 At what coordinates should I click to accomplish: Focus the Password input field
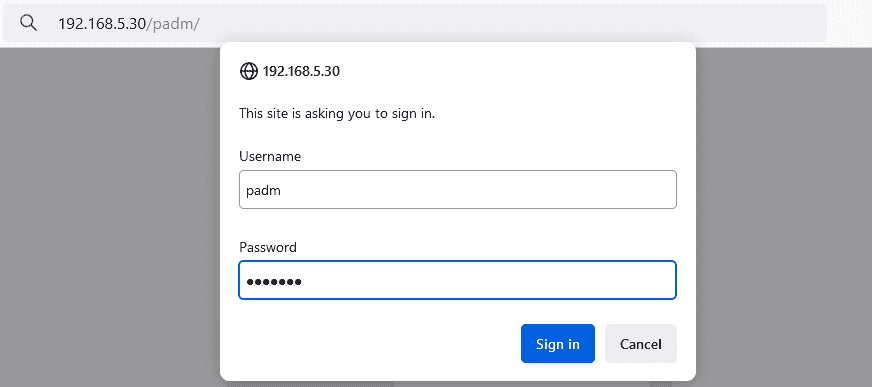pyautogui.click(x=458, y=280)
